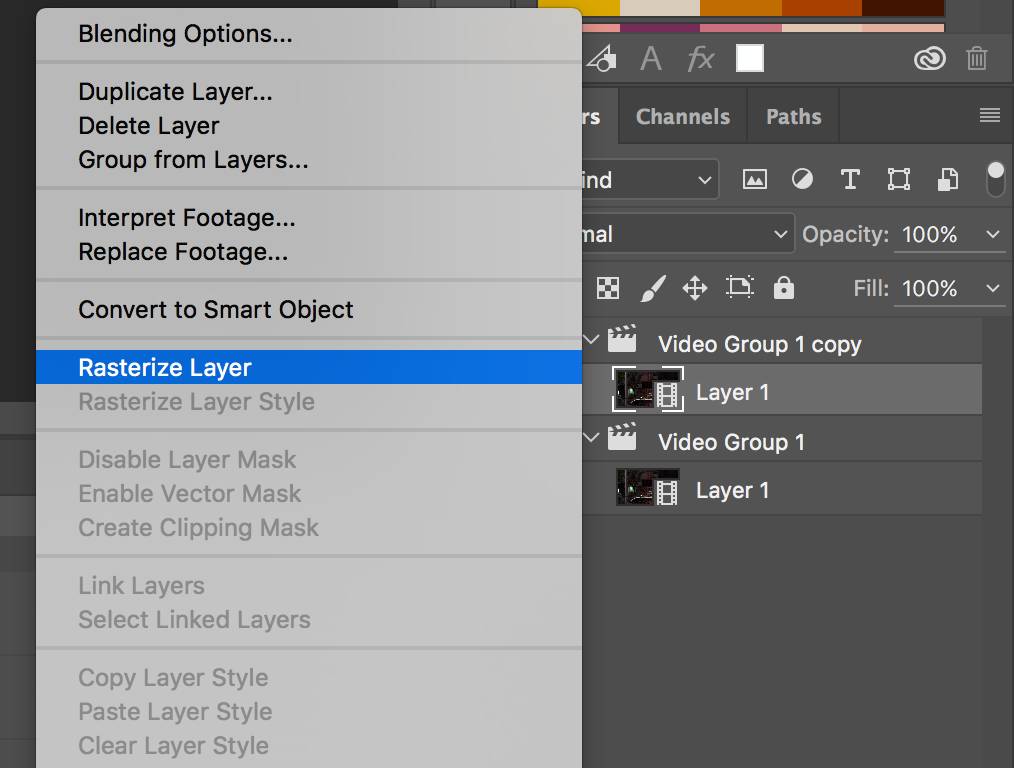
Task: Click the Creative Cloud library sync icon
Action: [929, 59]
